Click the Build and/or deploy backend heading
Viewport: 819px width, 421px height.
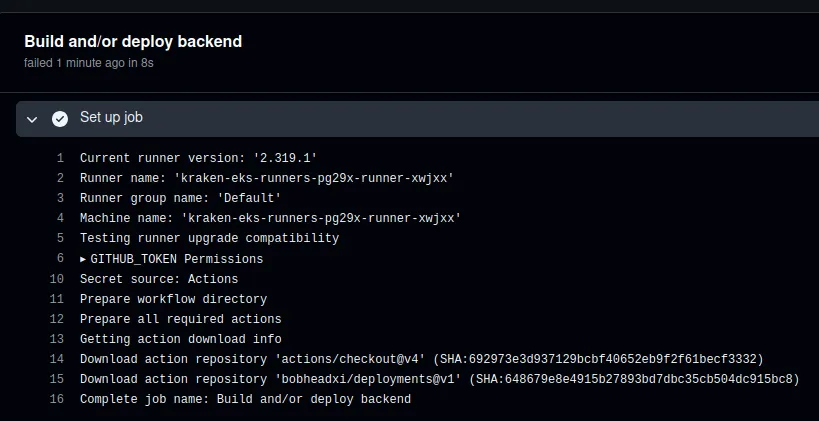pos(133,41)
